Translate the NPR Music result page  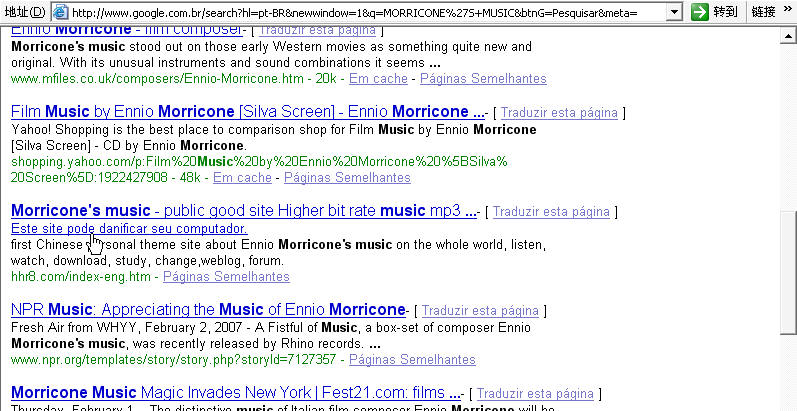(480, 310)
